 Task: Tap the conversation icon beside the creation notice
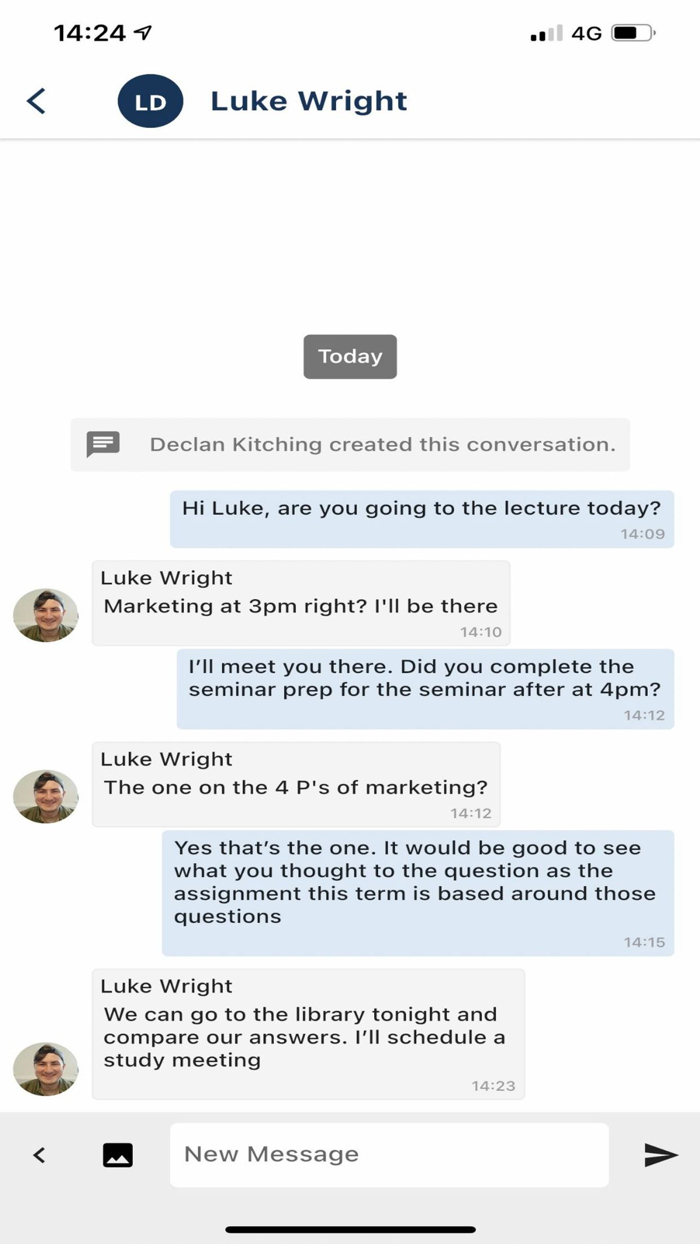tap(102, 444)
